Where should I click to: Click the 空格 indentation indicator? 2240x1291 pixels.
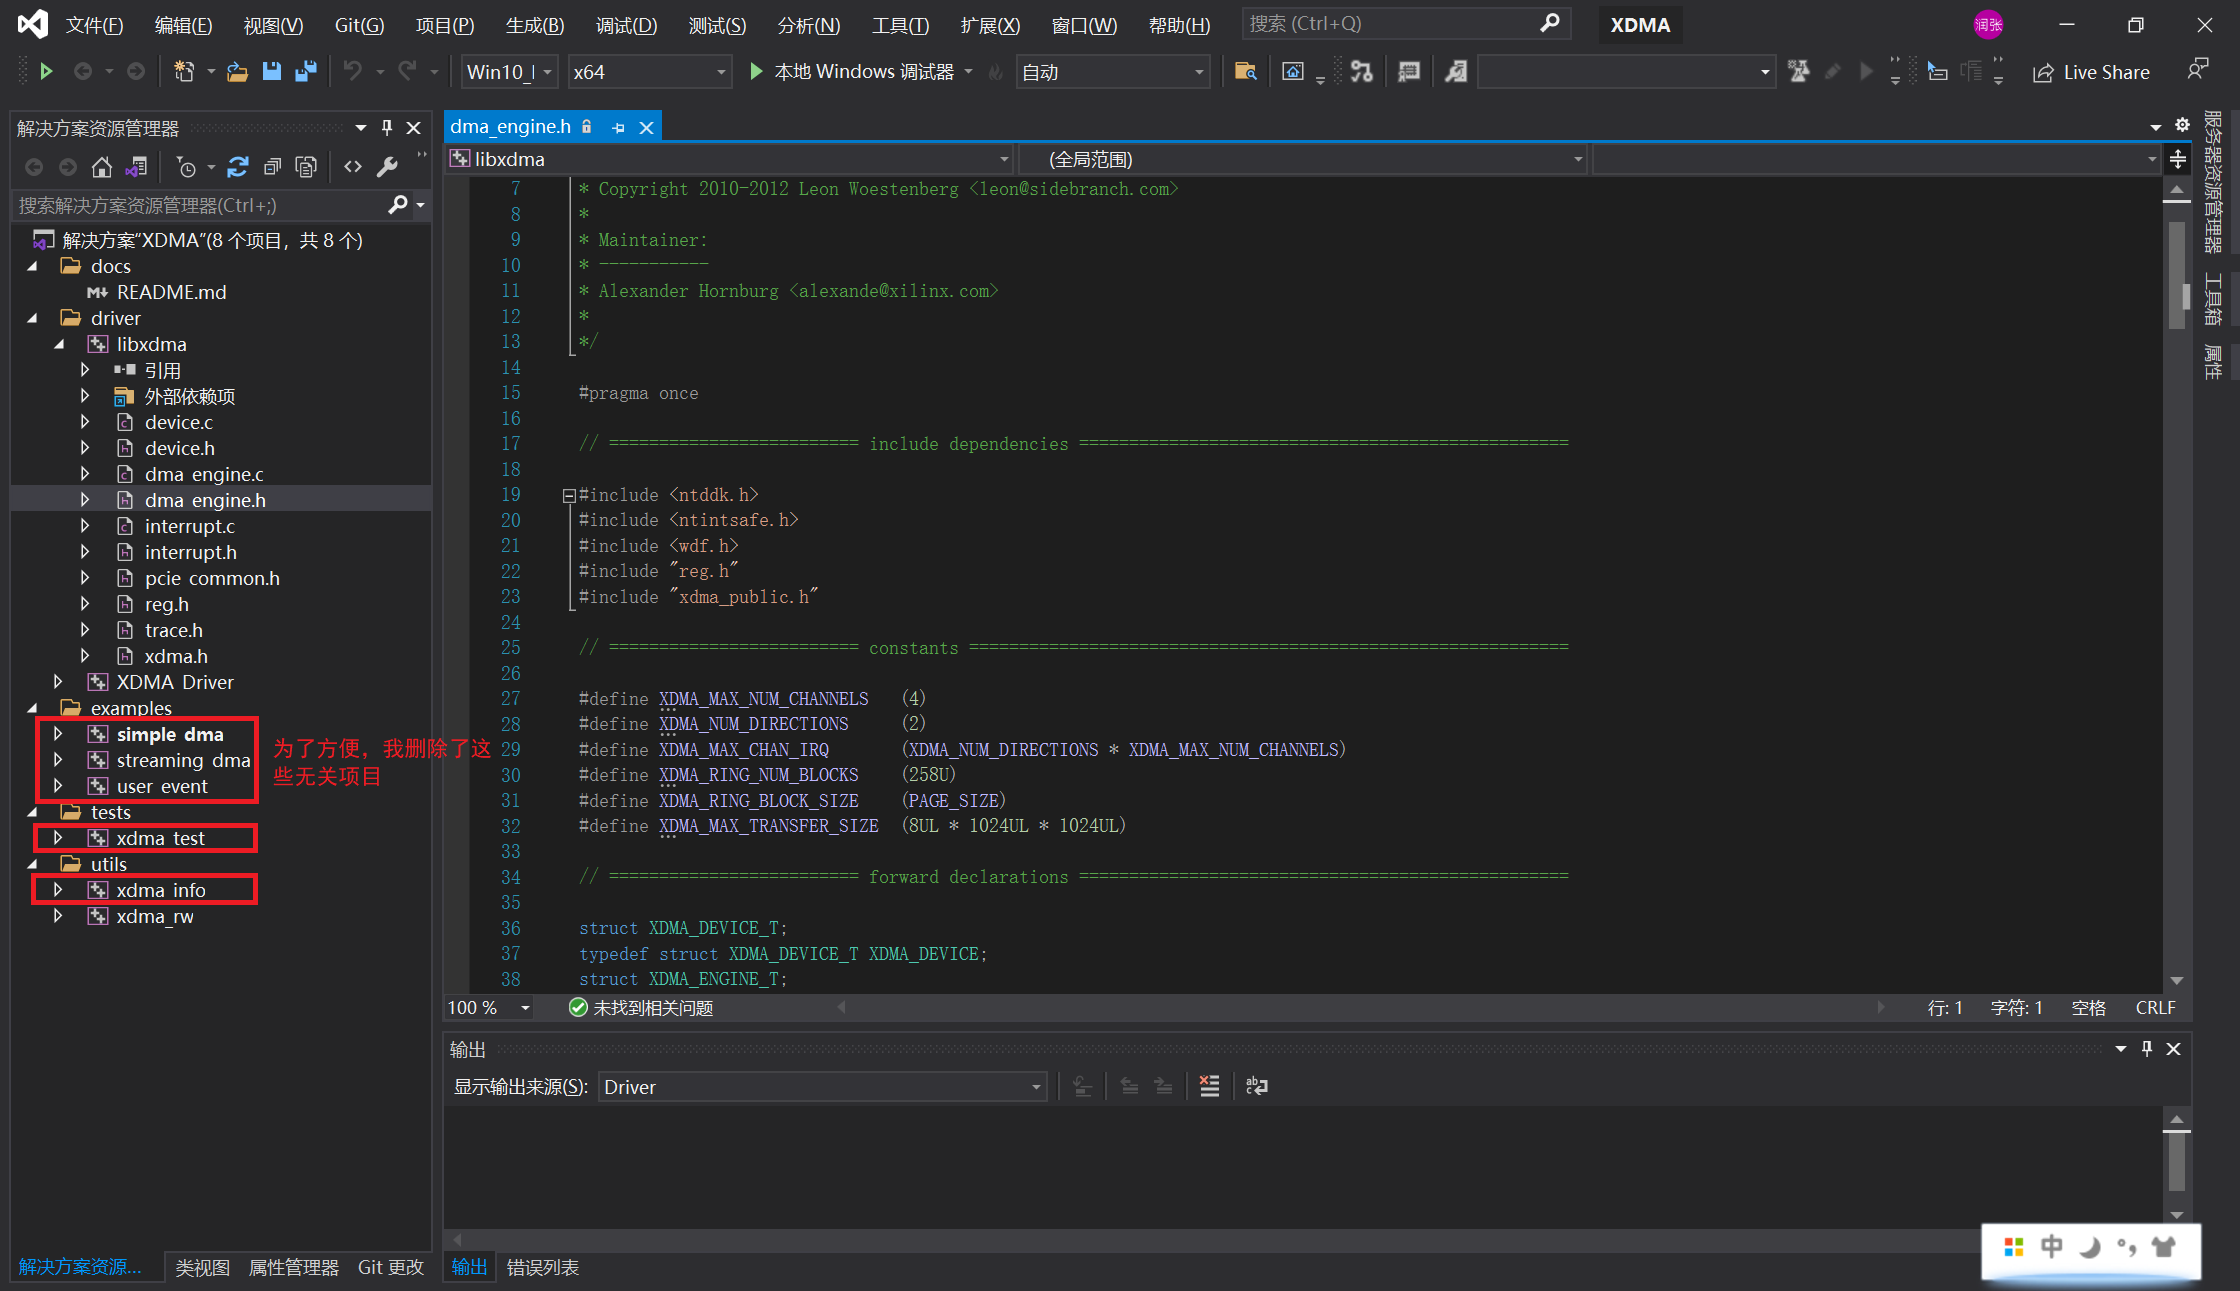[2088, 1007]
